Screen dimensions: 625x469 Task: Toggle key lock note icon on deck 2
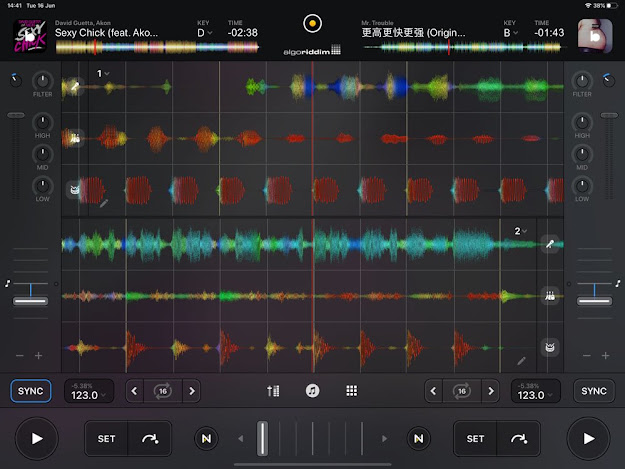tap(617, 283)
